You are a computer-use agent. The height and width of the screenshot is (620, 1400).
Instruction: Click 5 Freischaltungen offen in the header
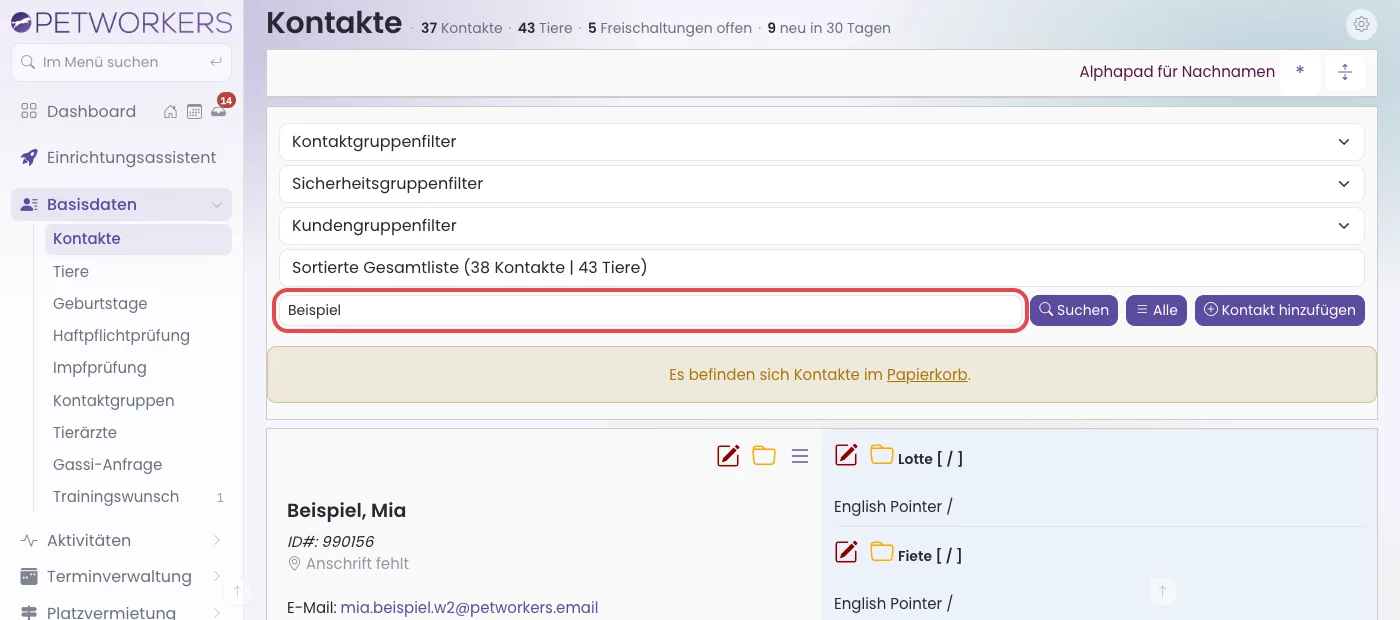(670, 28)
